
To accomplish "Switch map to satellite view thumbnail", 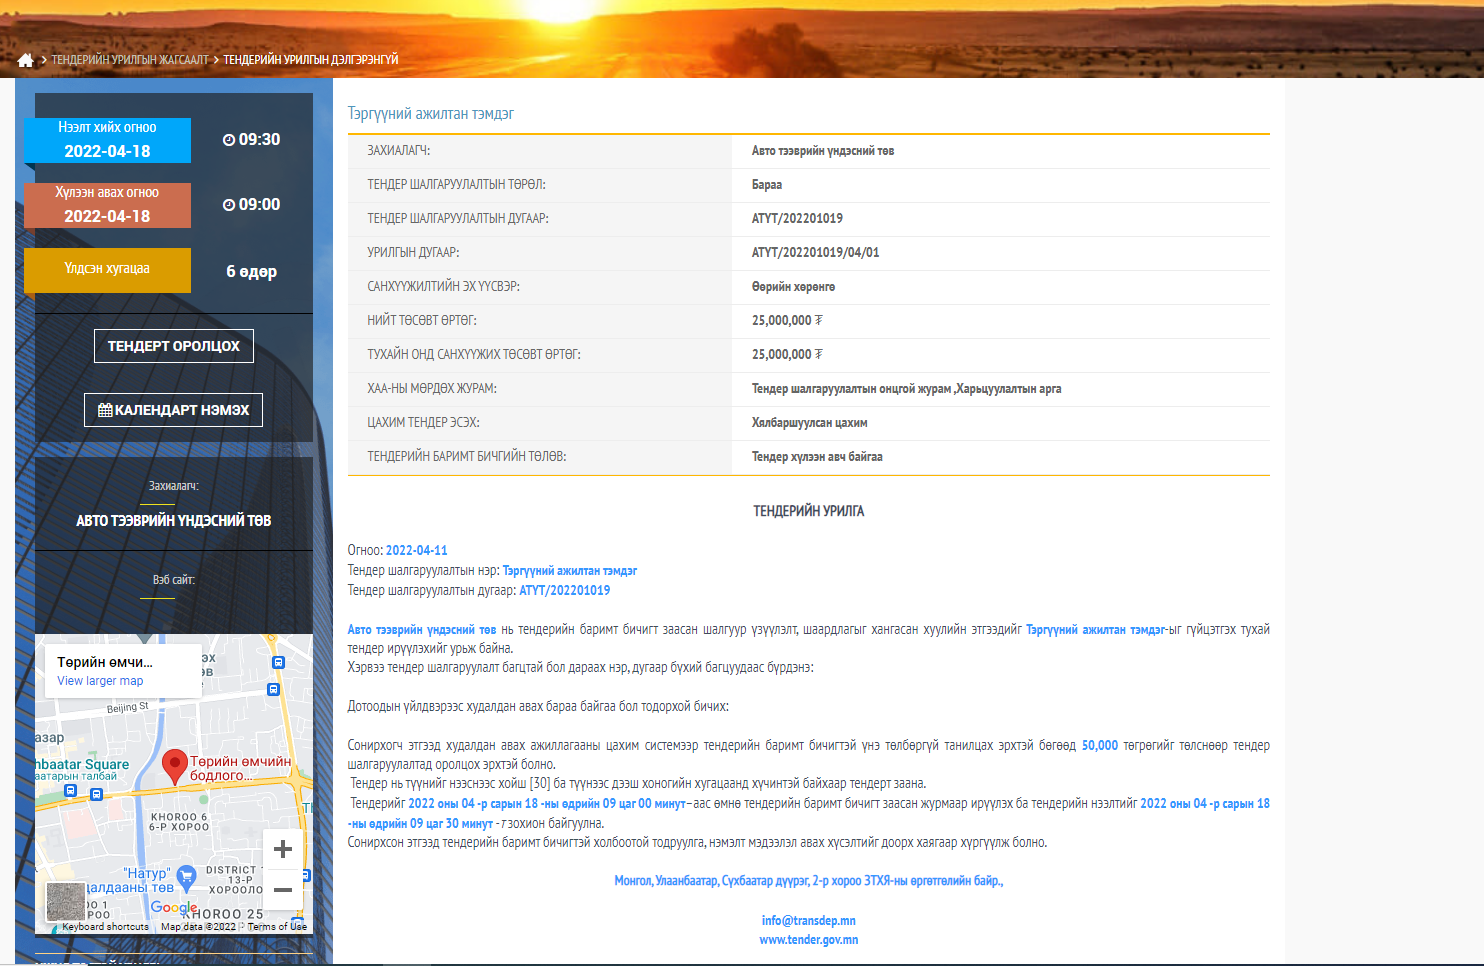I will click(x=66, y=901).
